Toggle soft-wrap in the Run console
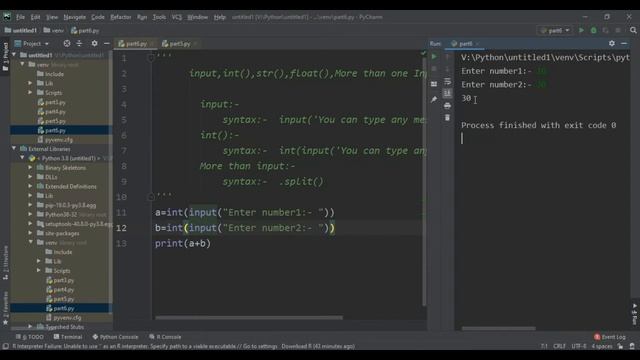This screenshot has height=360, width=640. 447,81
